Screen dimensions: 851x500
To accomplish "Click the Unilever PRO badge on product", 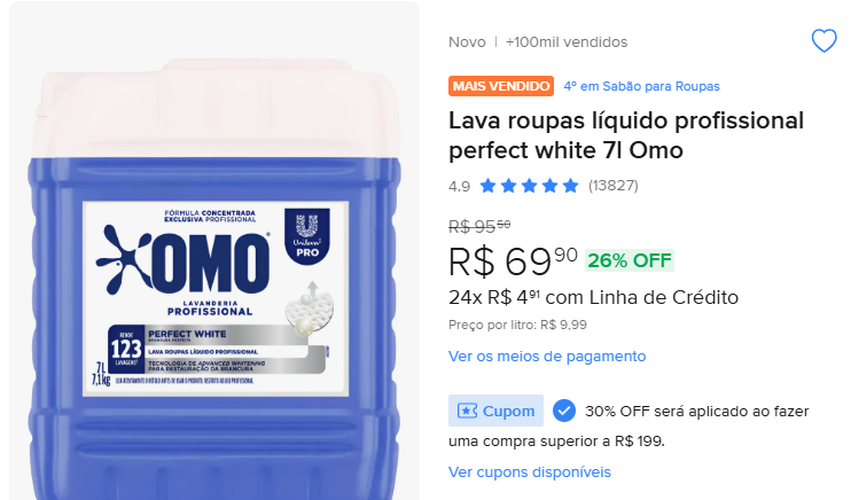I will (x=307, y=236).
